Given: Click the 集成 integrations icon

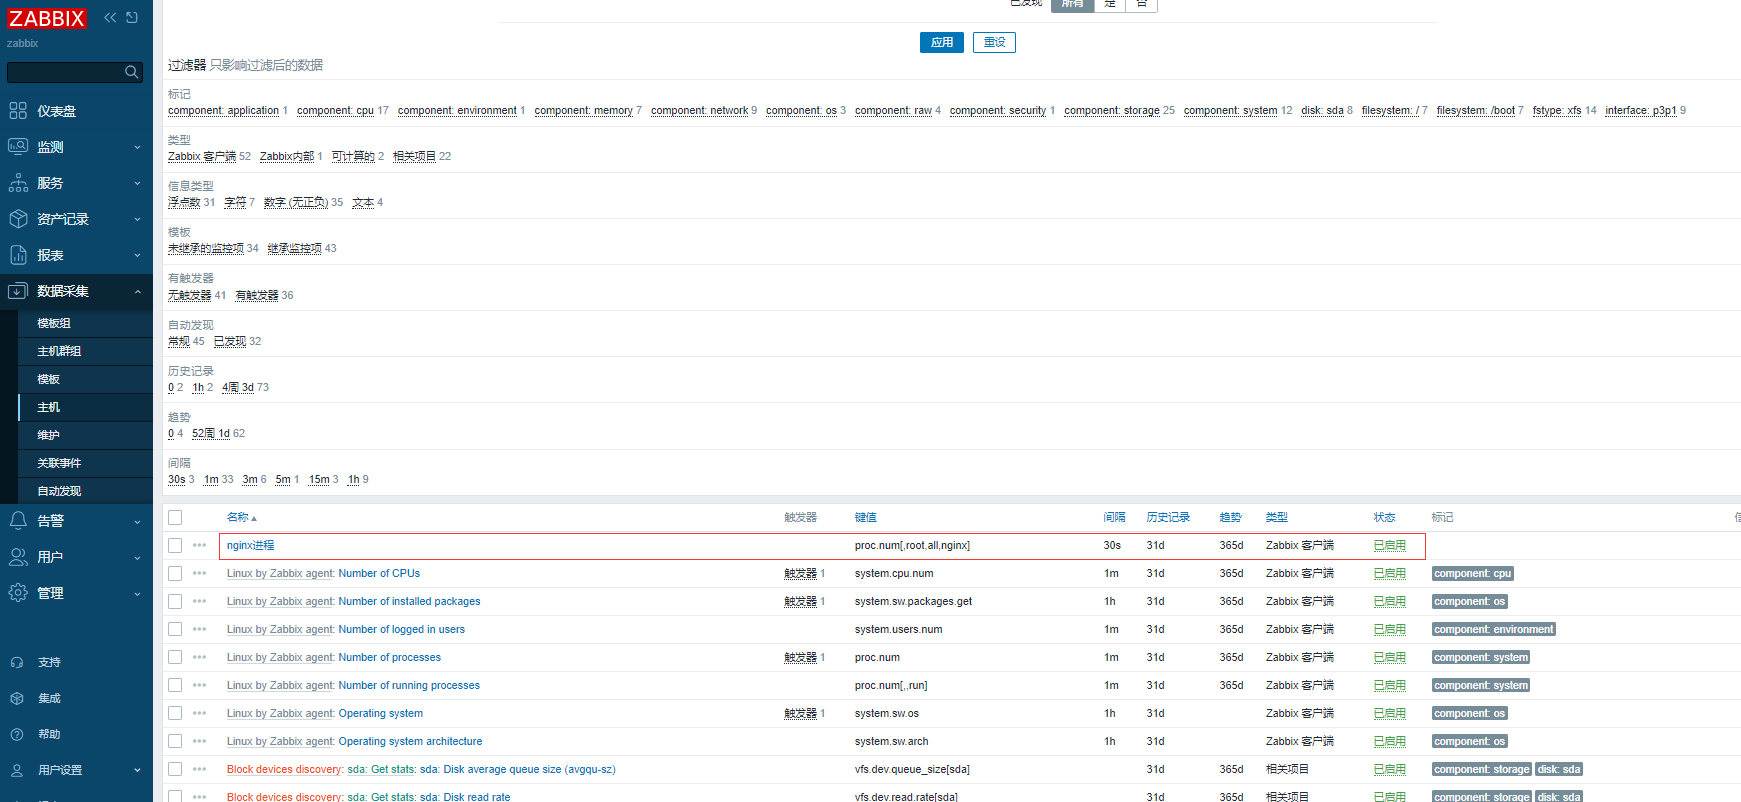Looking at the screenshot, I should (x=17, y=698).
